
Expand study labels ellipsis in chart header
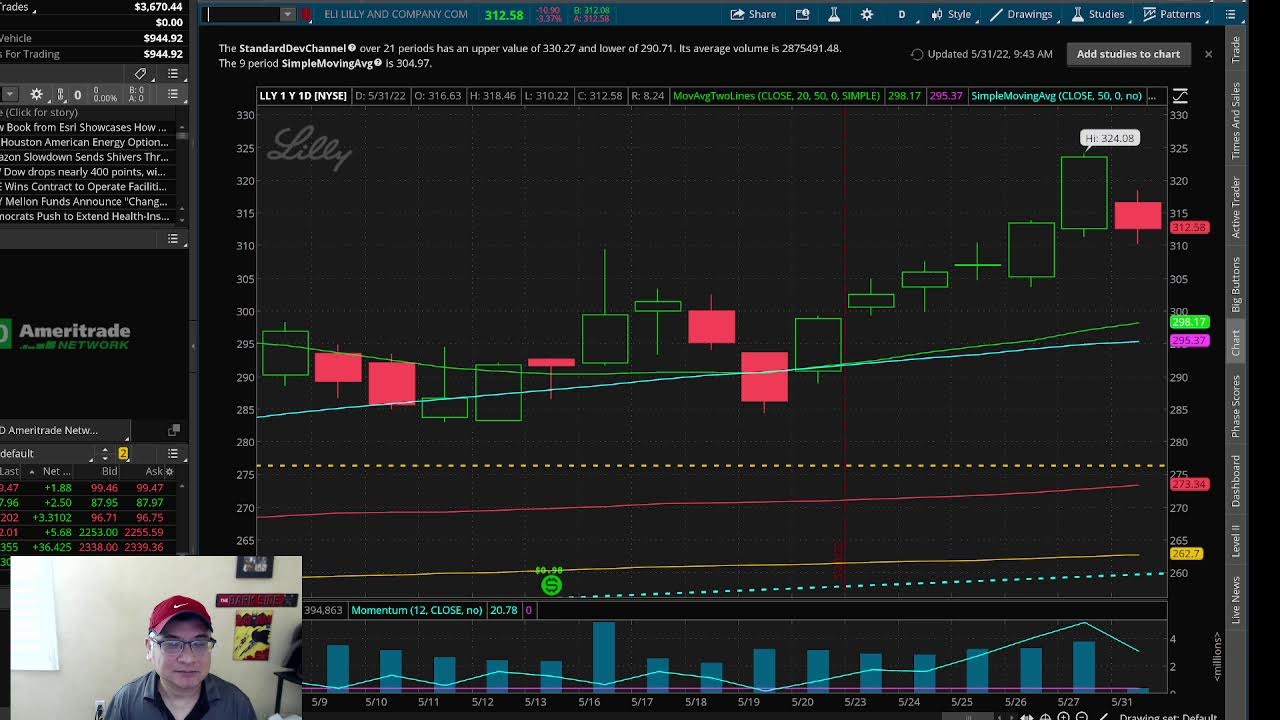click(x=1152, y=96)
